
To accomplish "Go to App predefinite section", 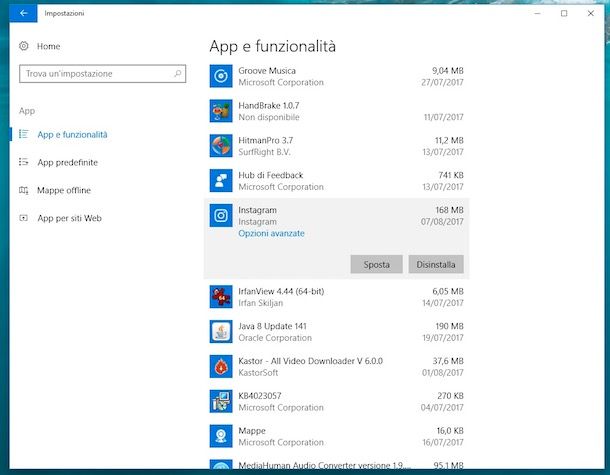I will pyautogui.click(x=68, y=163).
